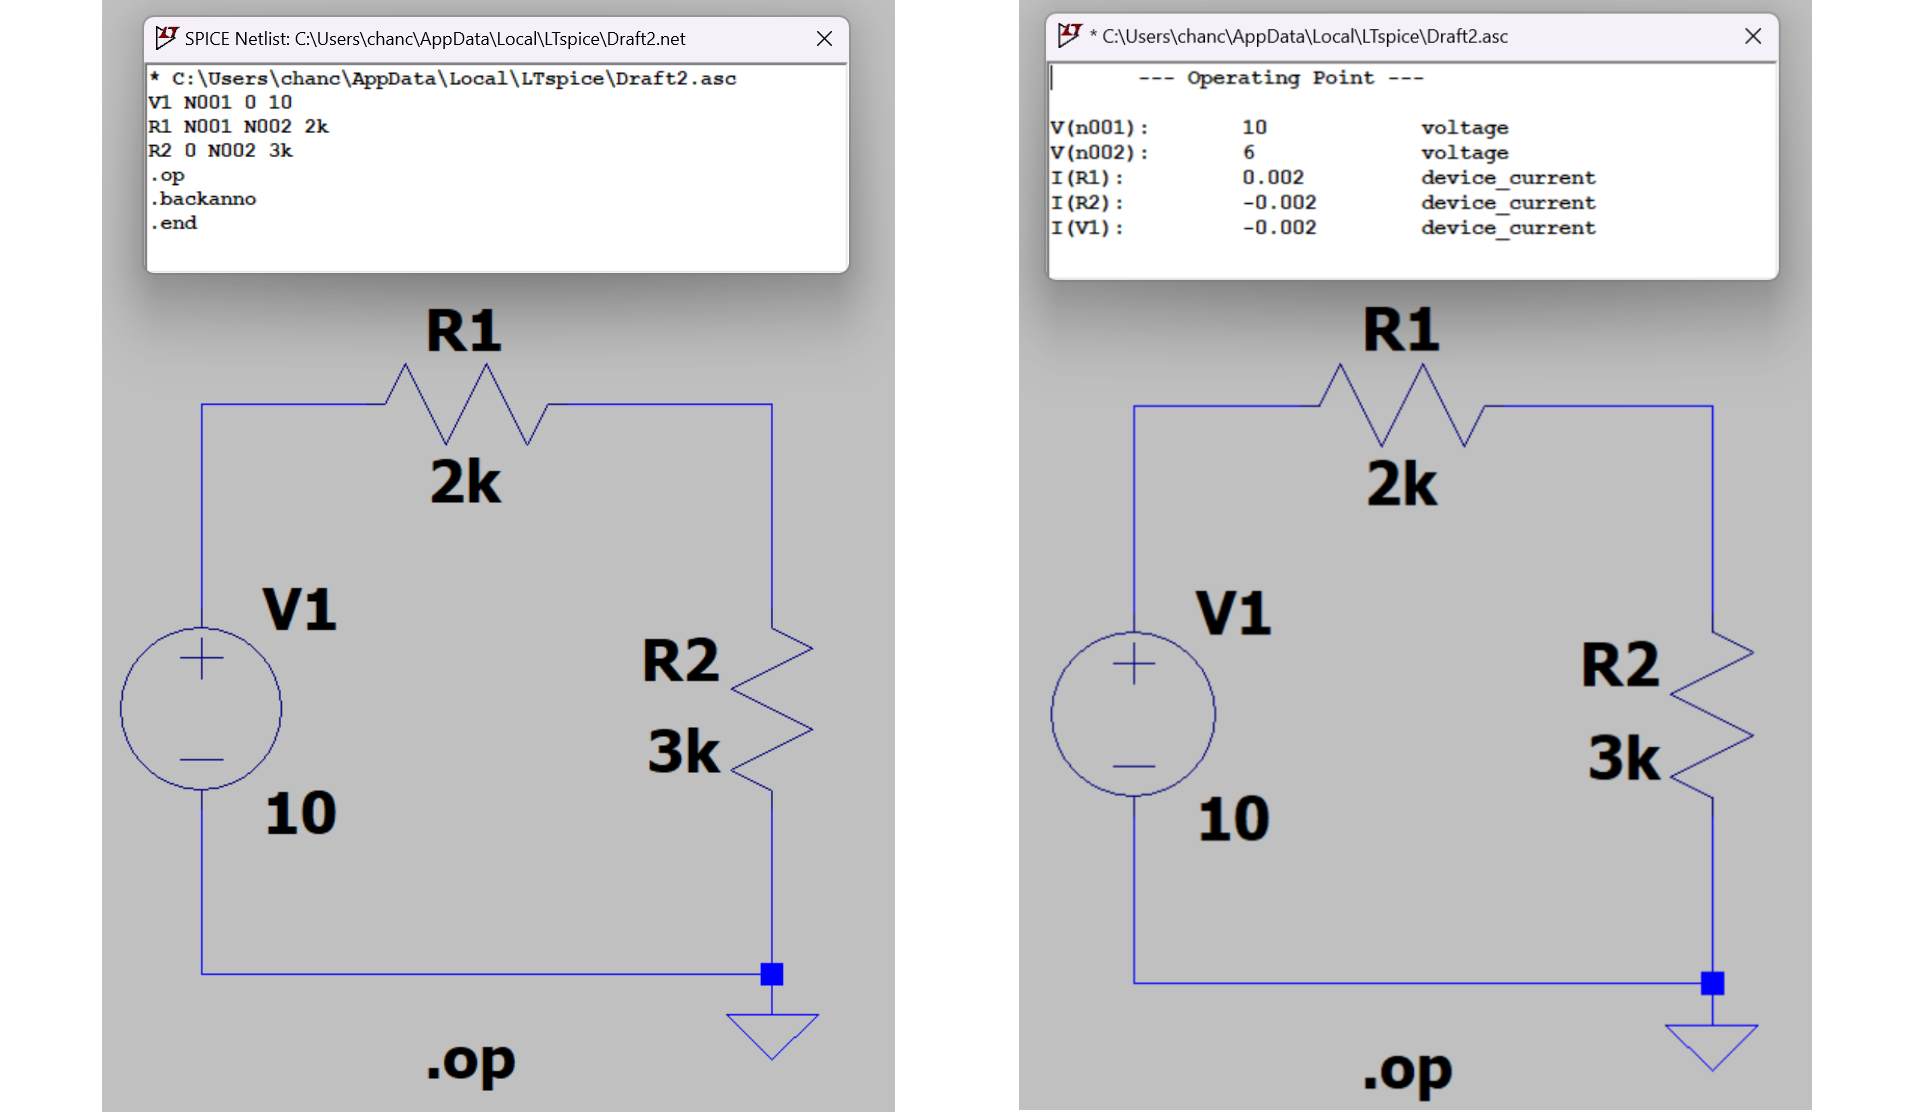Screen dimensions: 1924x1112
Task: Click the I(R1) device current line
Action: [x=1087, y=178]
